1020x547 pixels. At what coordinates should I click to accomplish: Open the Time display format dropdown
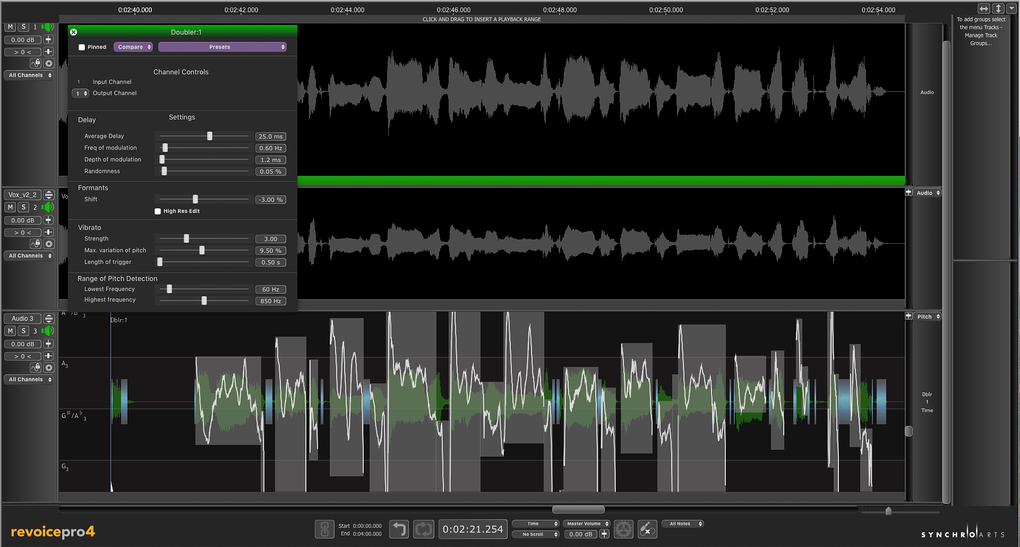click(535, 524)
